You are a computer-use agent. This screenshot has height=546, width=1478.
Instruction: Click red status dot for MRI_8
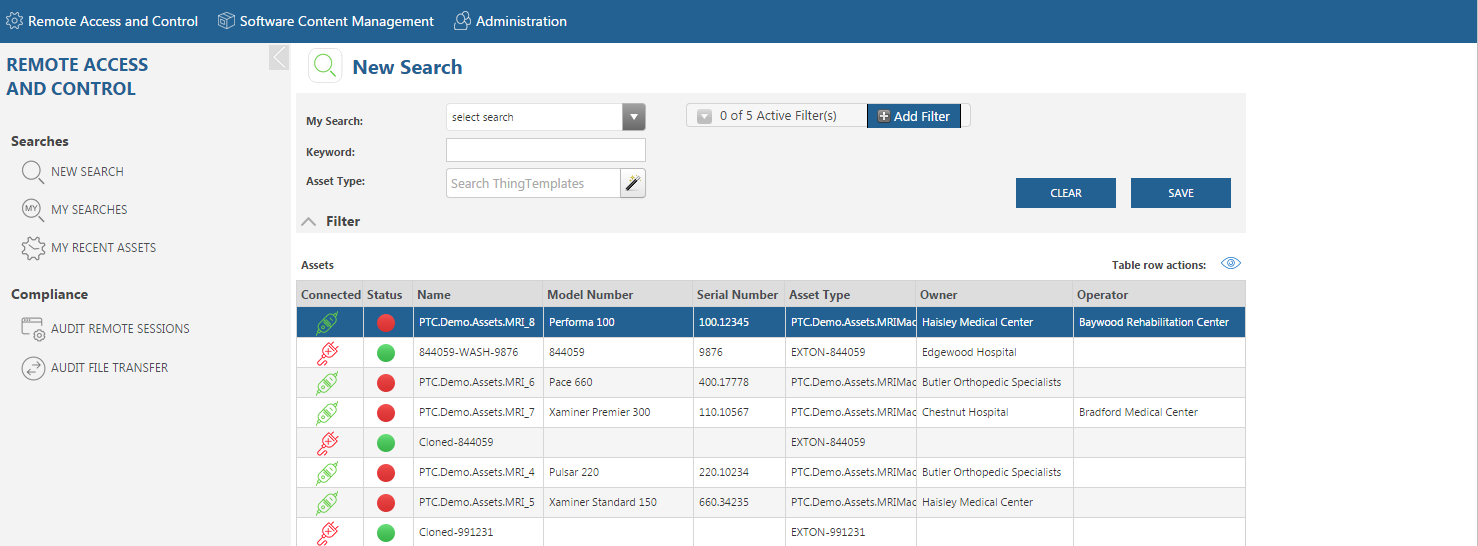[x=386, y=323]
